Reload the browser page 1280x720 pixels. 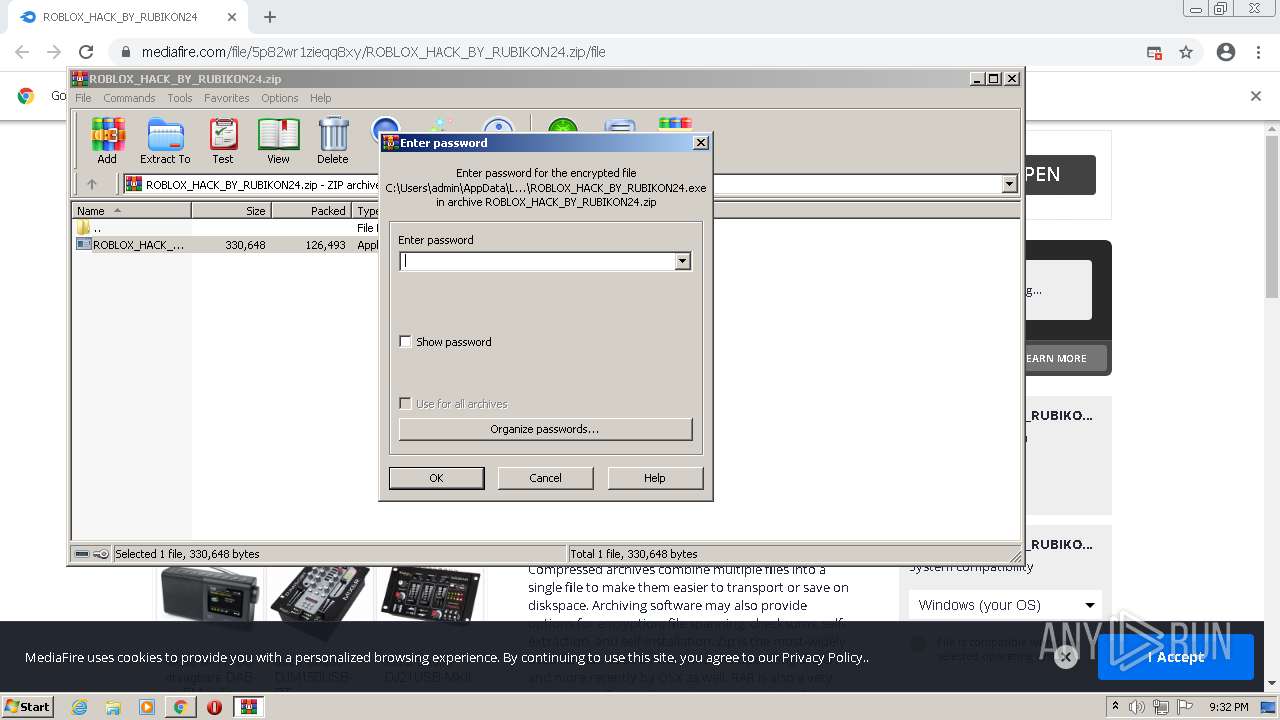tap(86, 52)
